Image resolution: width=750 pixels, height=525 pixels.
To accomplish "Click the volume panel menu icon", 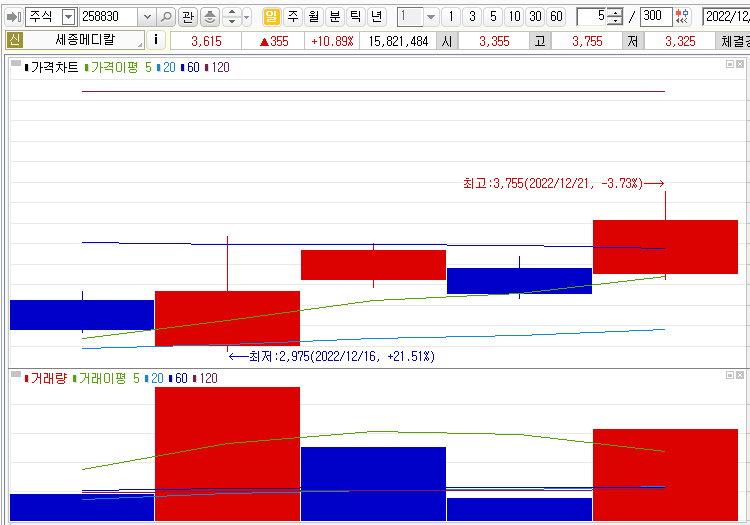I will tap(16, 374).
